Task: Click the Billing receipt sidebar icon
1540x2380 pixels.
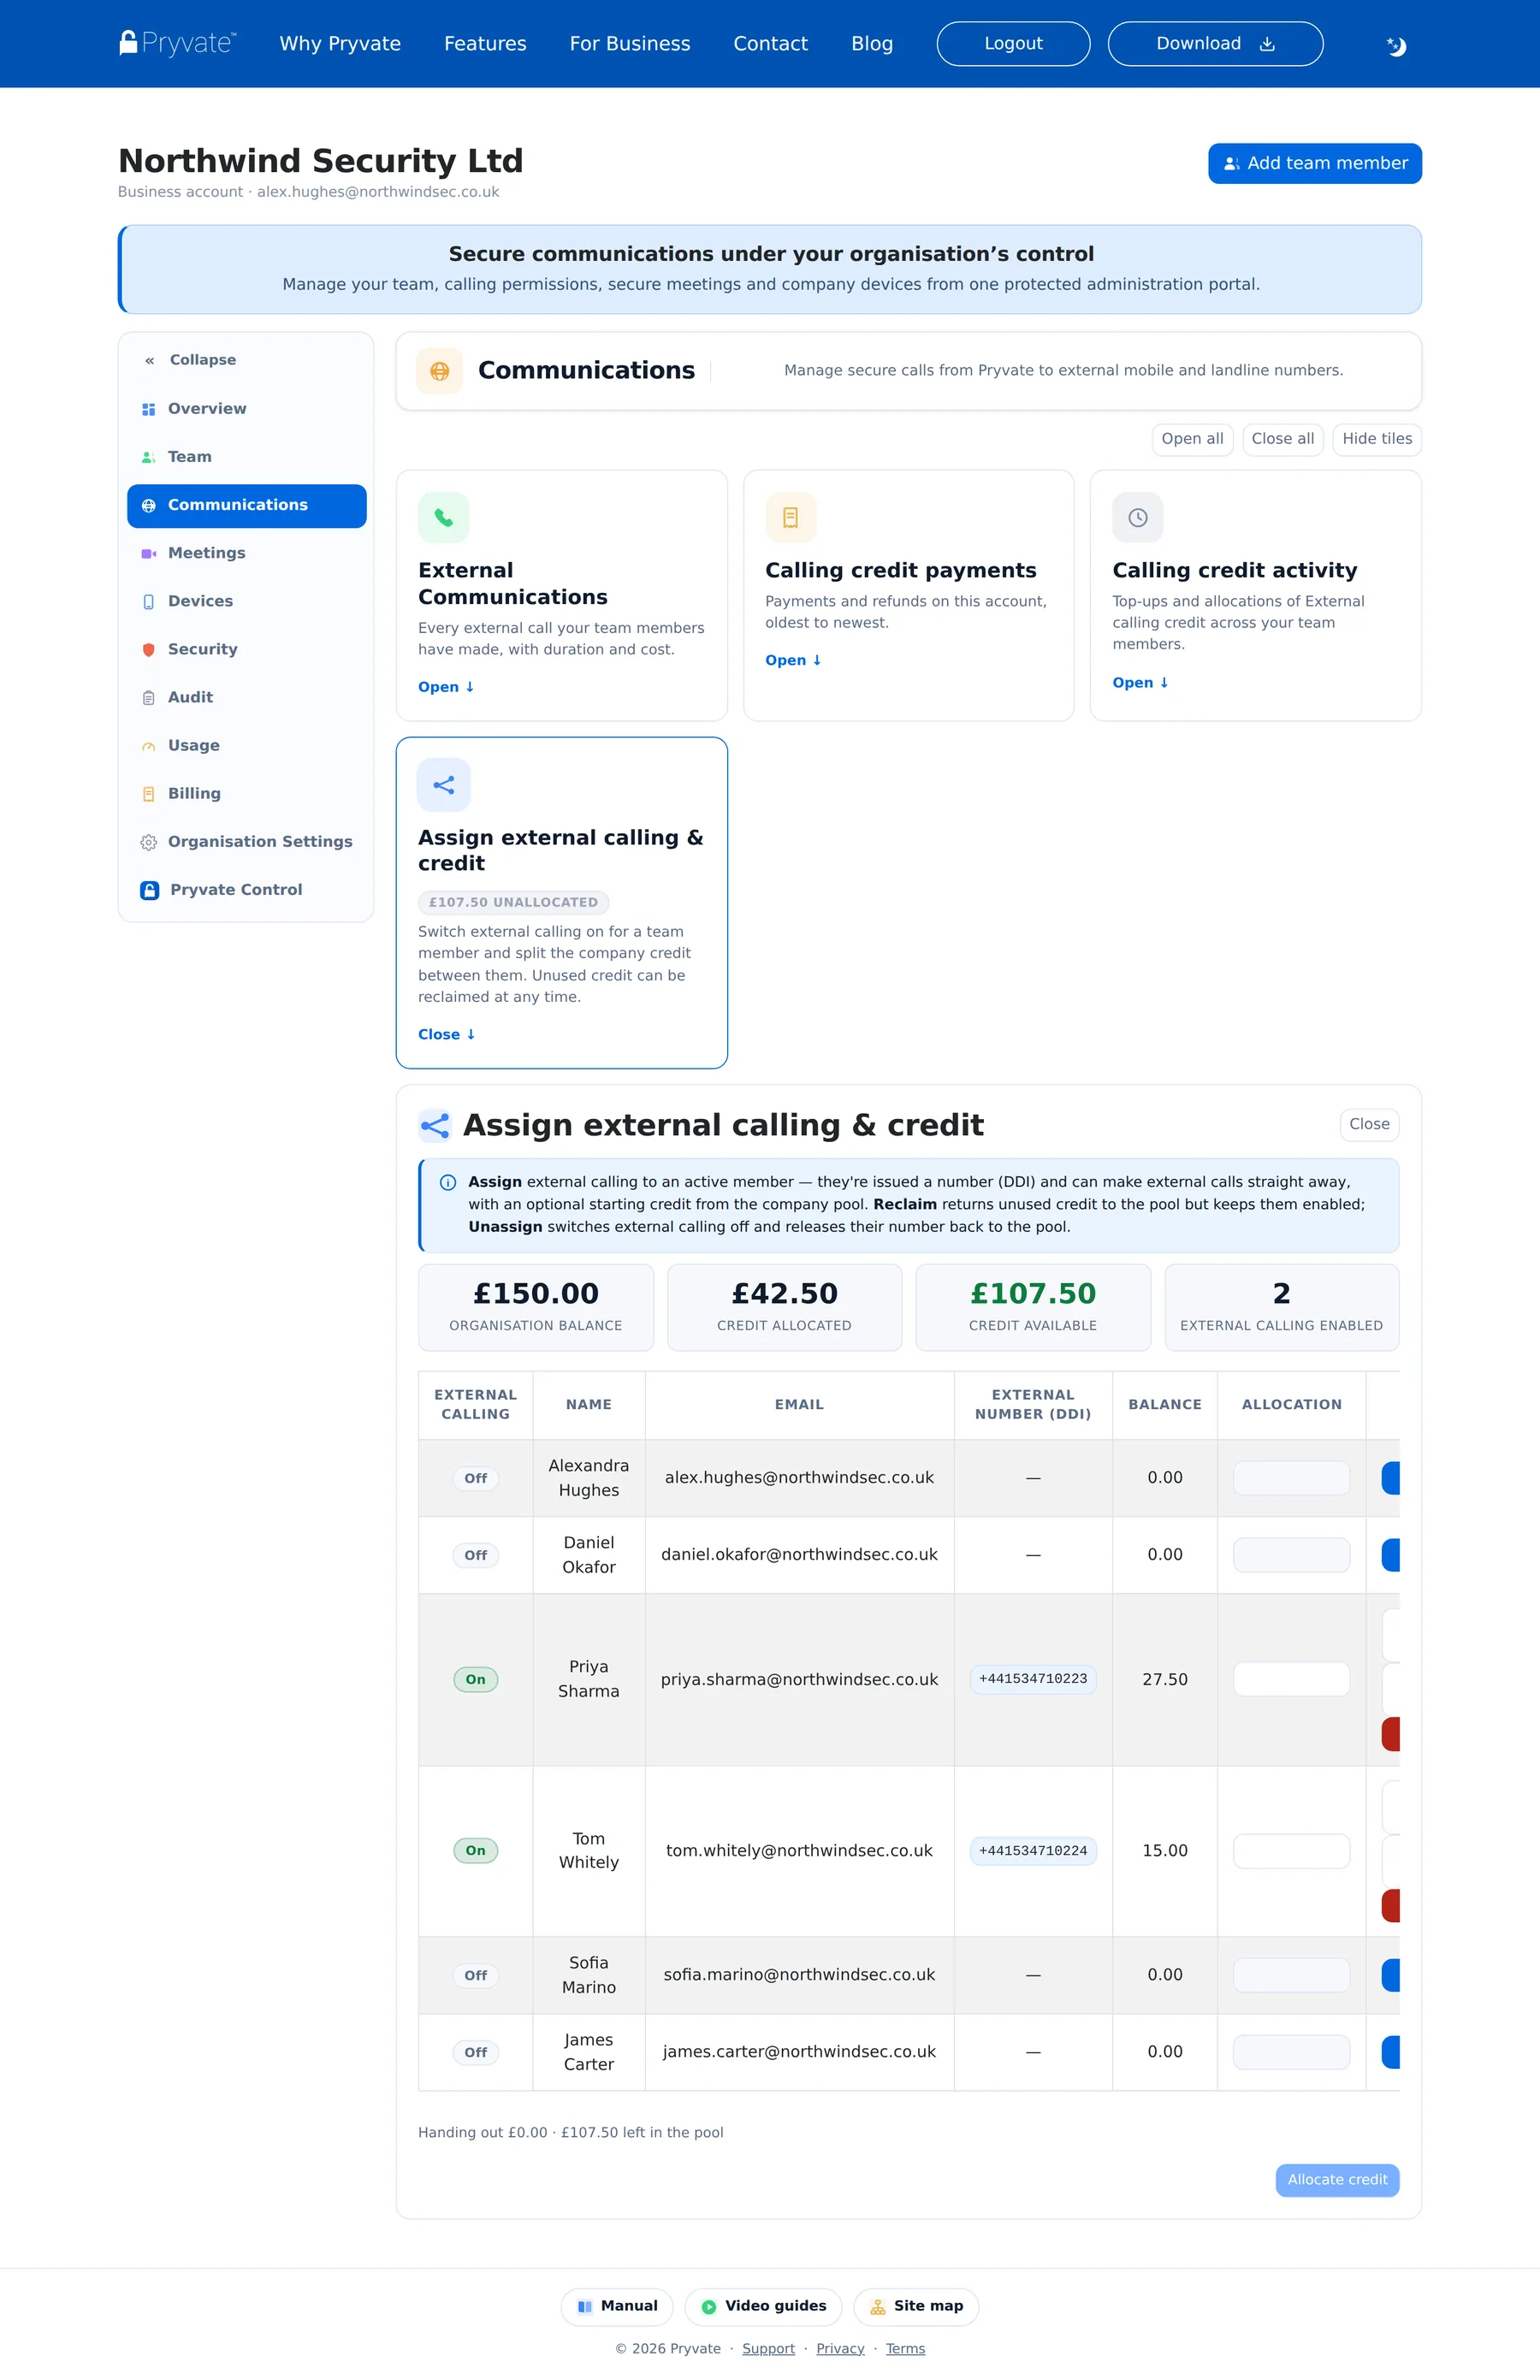Action: pos(148,794)
